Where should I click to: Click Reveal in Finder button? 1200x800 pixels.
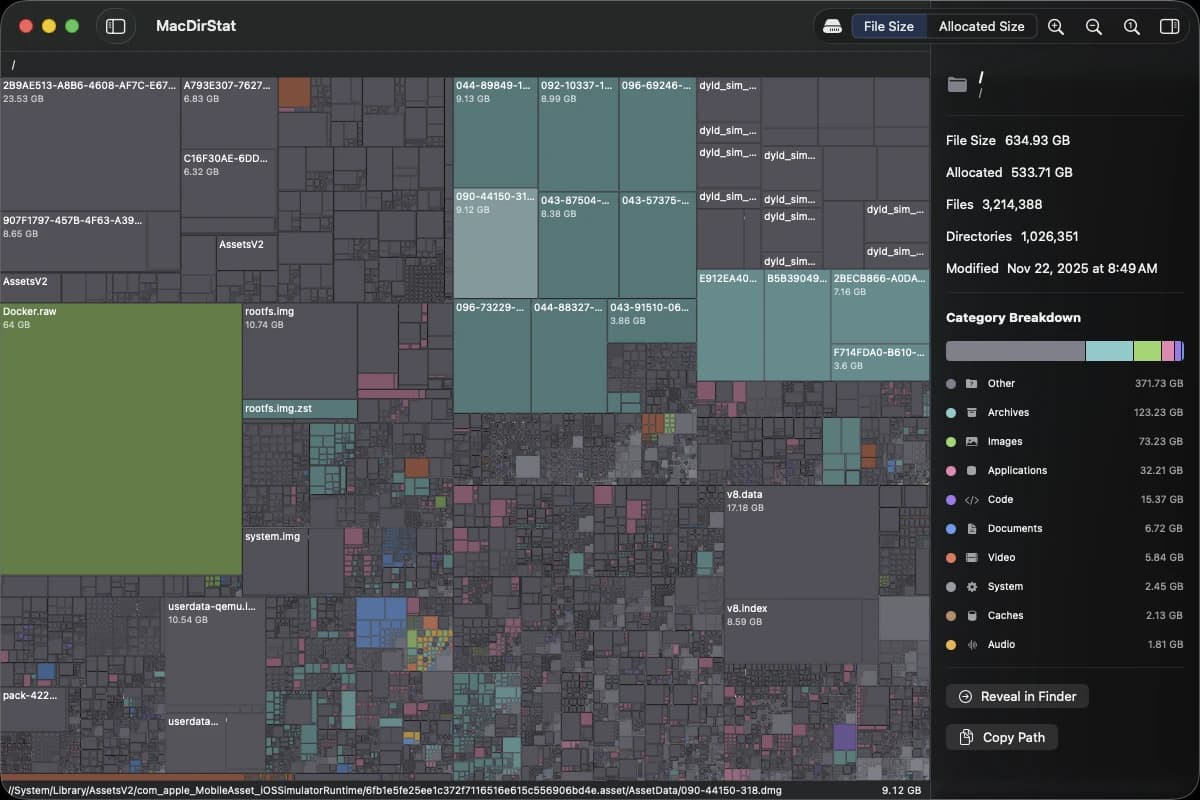pyautogui.click(x=1017, y=696)
